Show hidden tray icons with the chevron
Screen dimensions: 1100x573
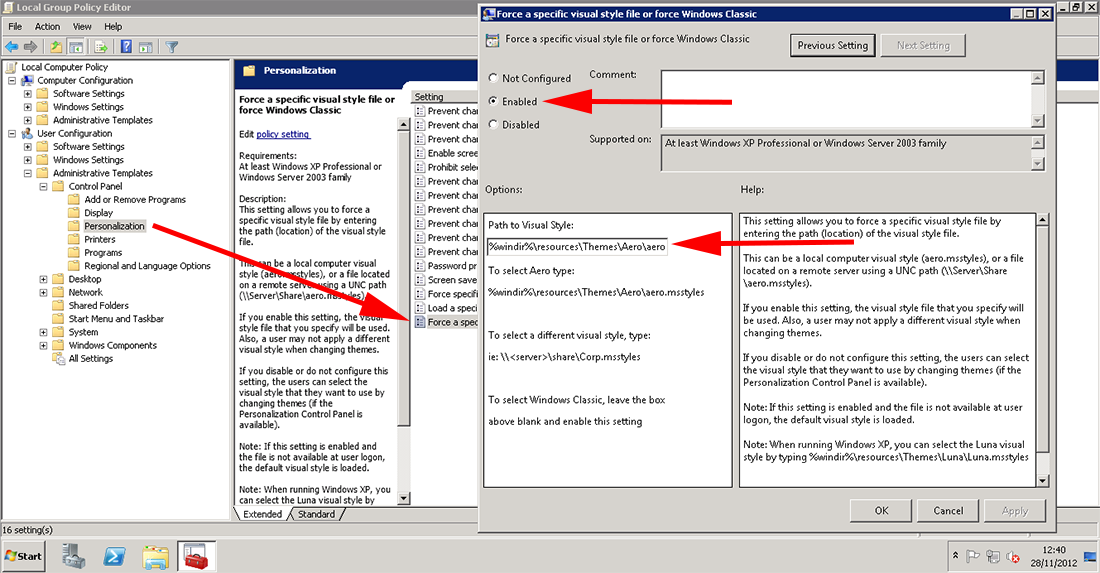(x=955, y=555)
